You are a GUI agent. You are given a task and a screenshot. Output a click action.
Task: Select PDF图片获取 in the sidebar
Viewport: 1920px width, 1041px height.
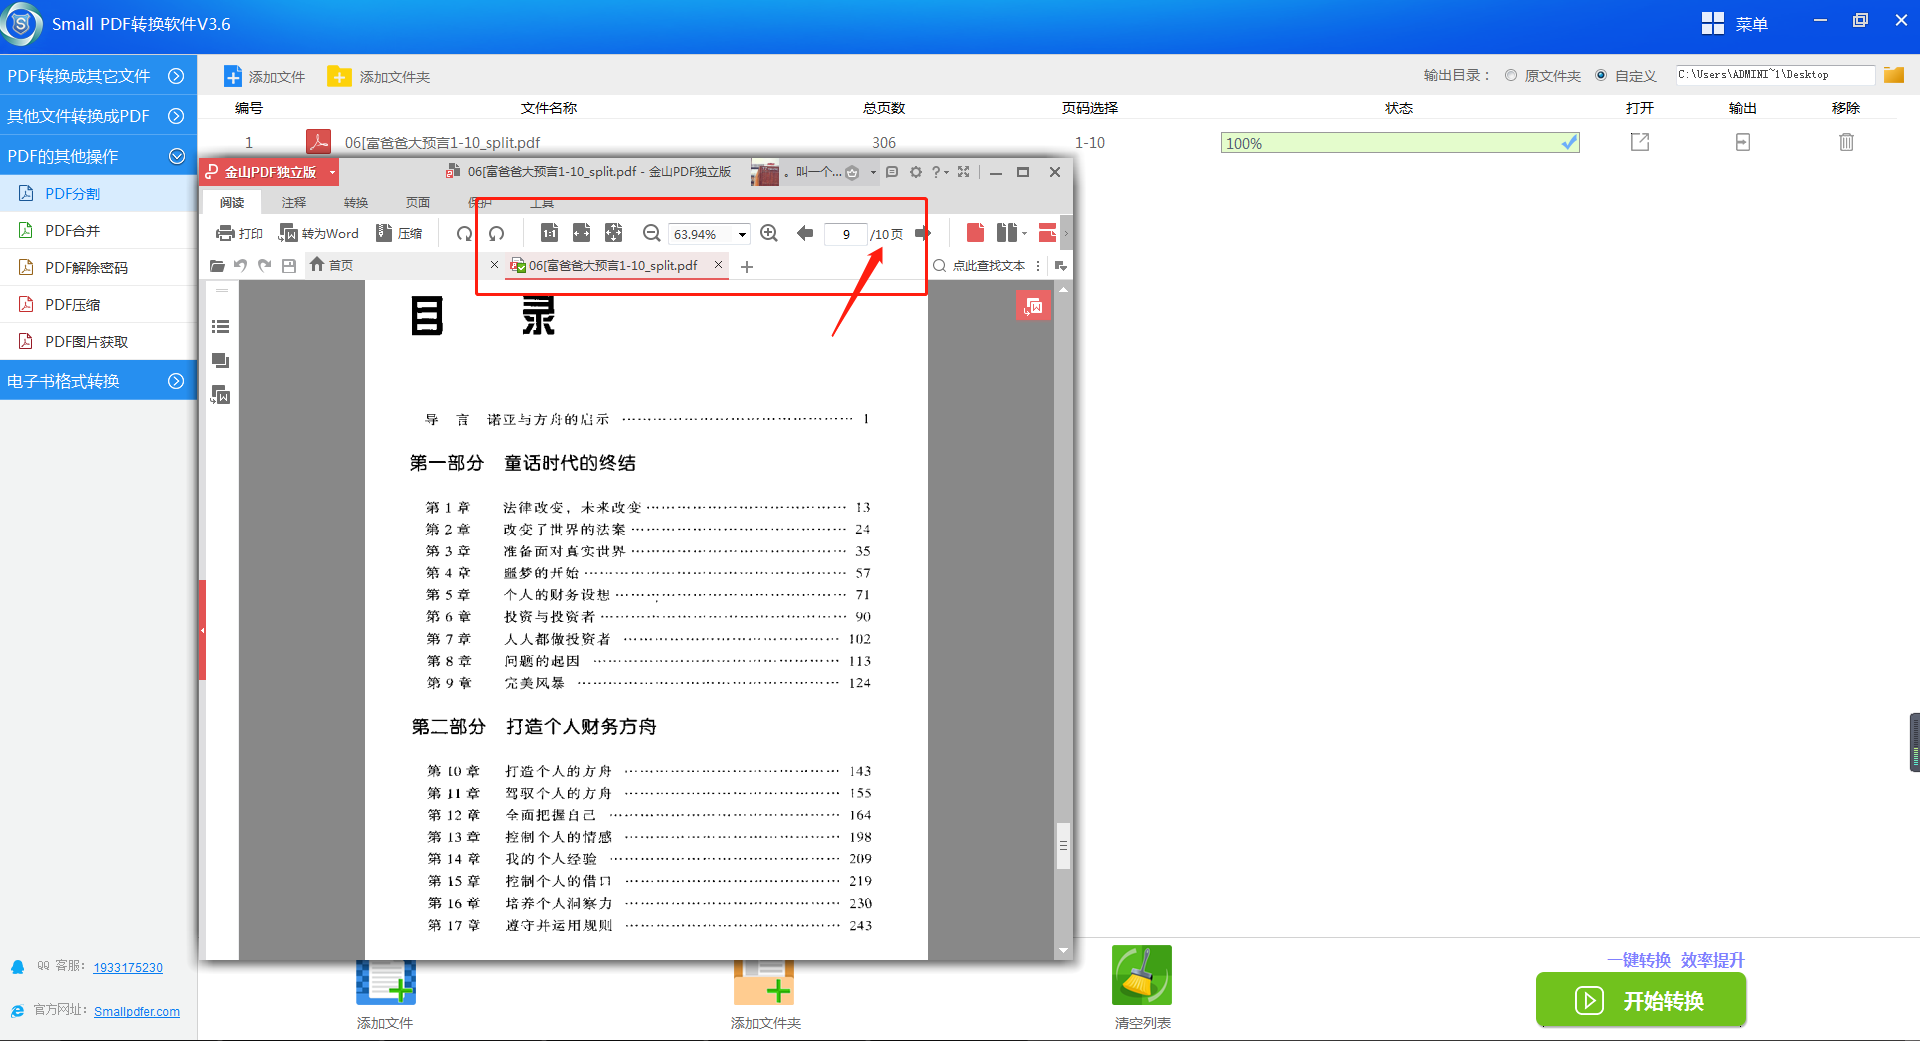[x=98, y=342]
